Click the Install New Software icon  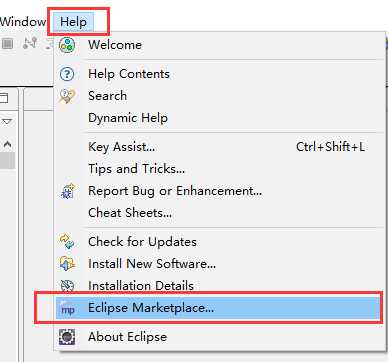click(x=67, y=264)
